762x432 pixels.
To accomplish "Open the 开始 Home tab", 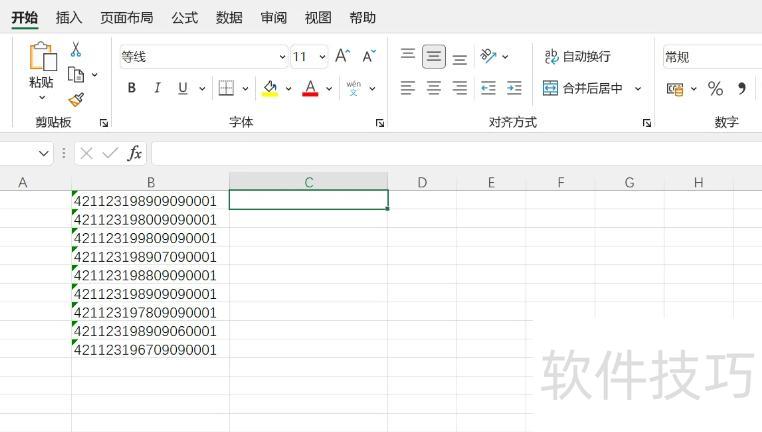I will tap(25, 18).
